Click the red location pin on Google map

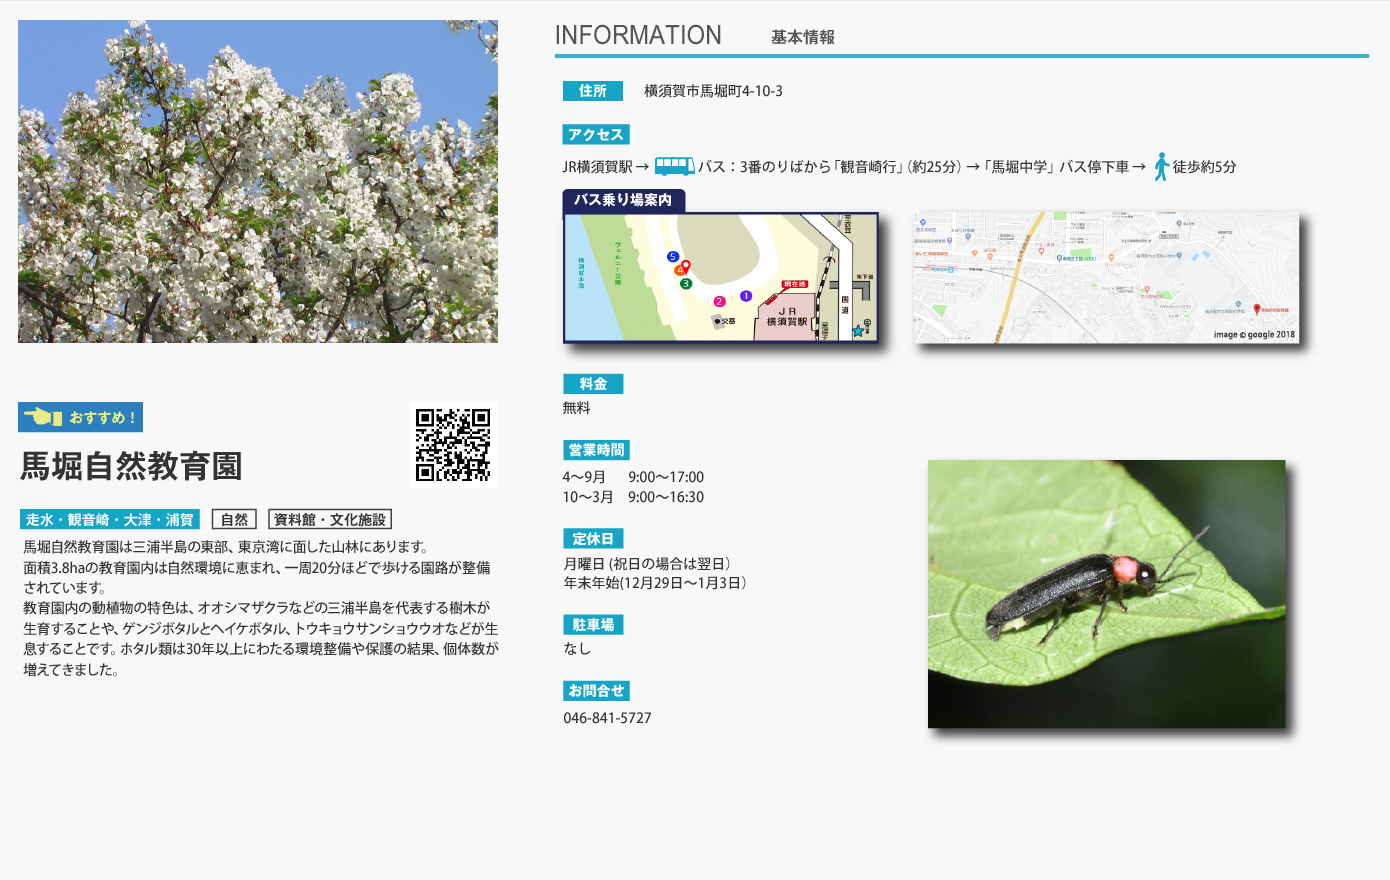click(x=1257, y=310)
